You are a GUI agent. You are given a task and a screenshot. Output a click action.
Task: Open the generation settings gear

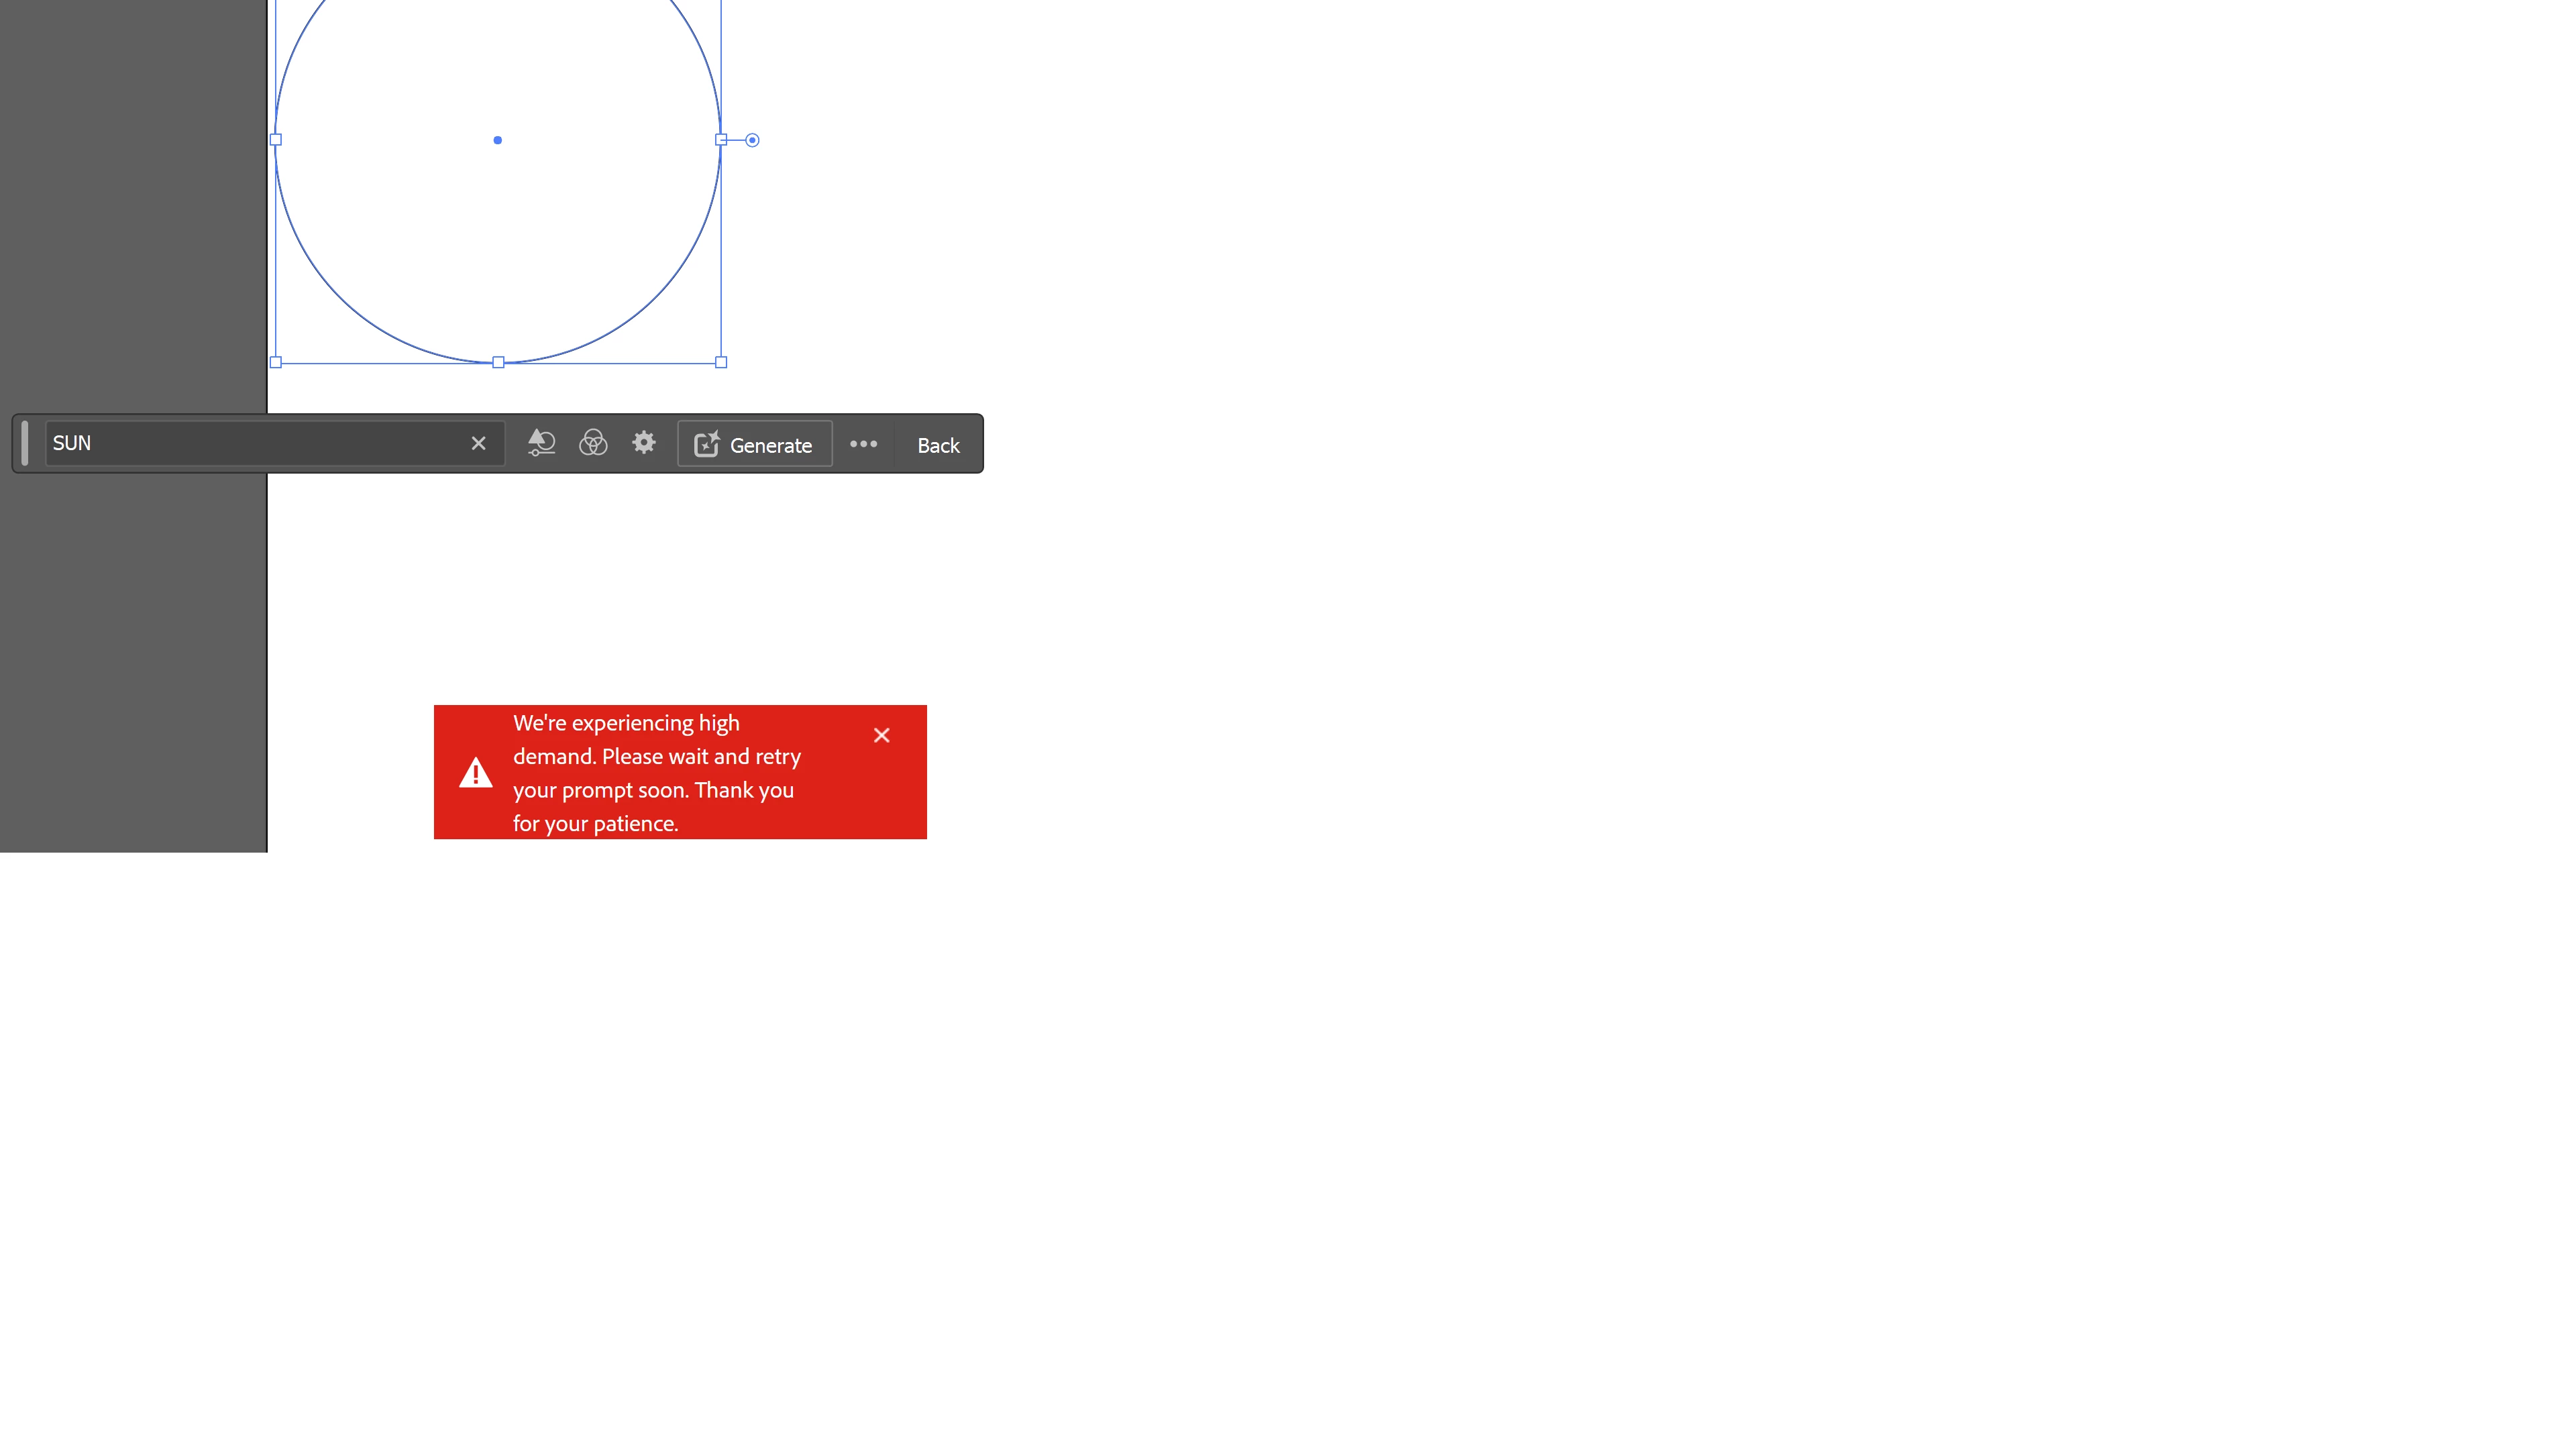tap(644, 443)
